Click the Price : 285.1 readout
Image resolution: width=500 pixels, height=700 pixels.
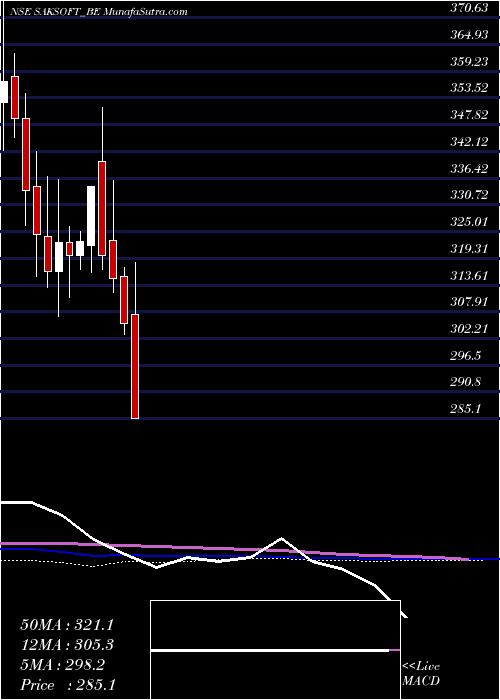tap(68, 685)
